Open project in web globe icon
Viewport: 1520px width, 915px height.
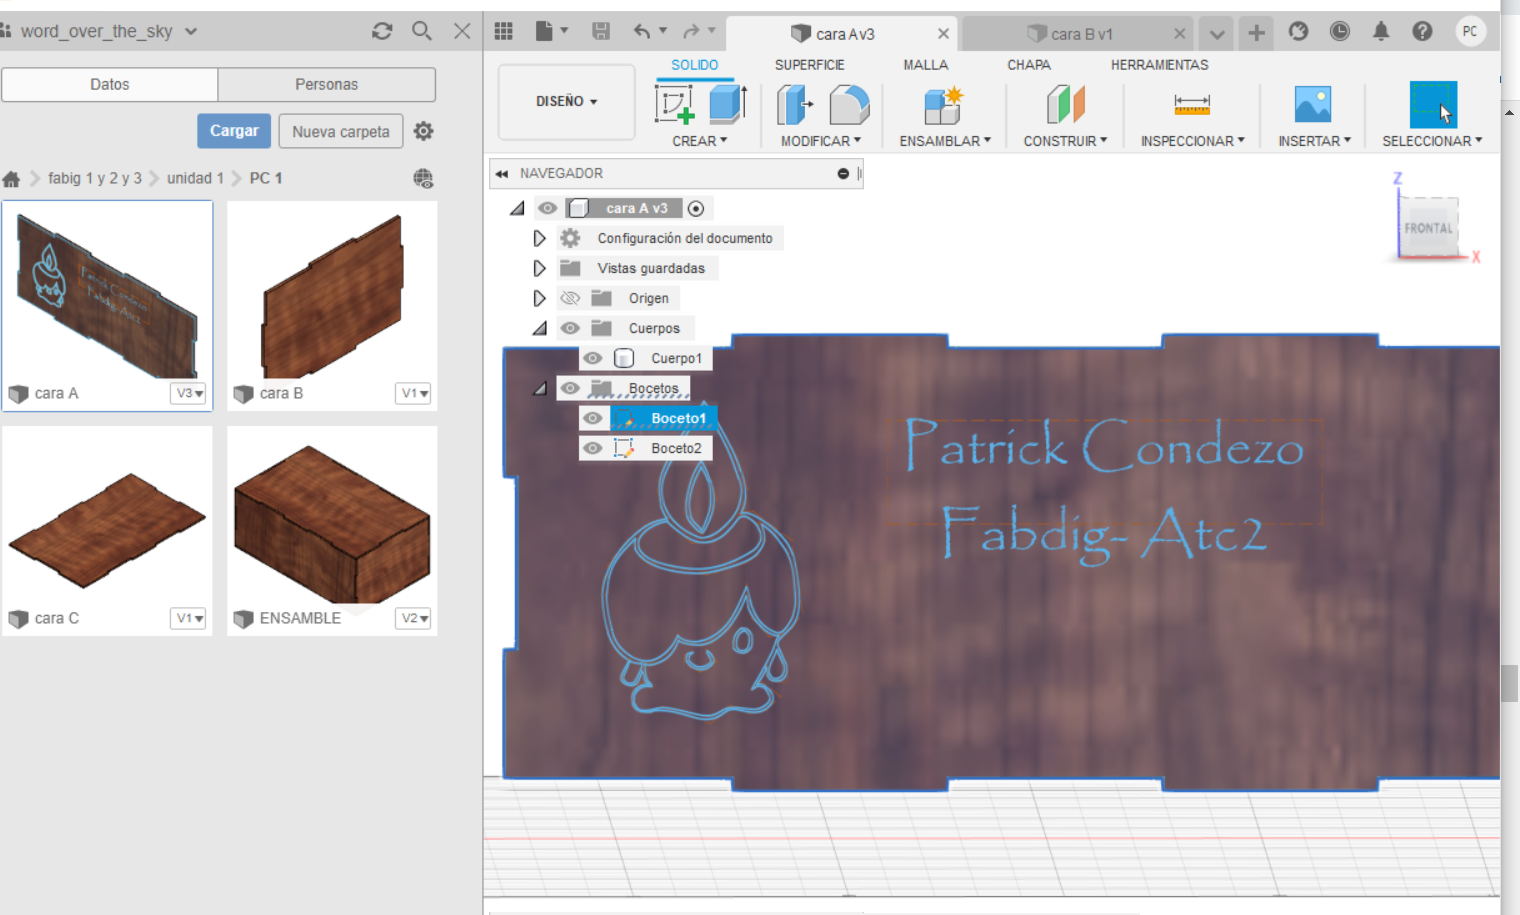423,179
